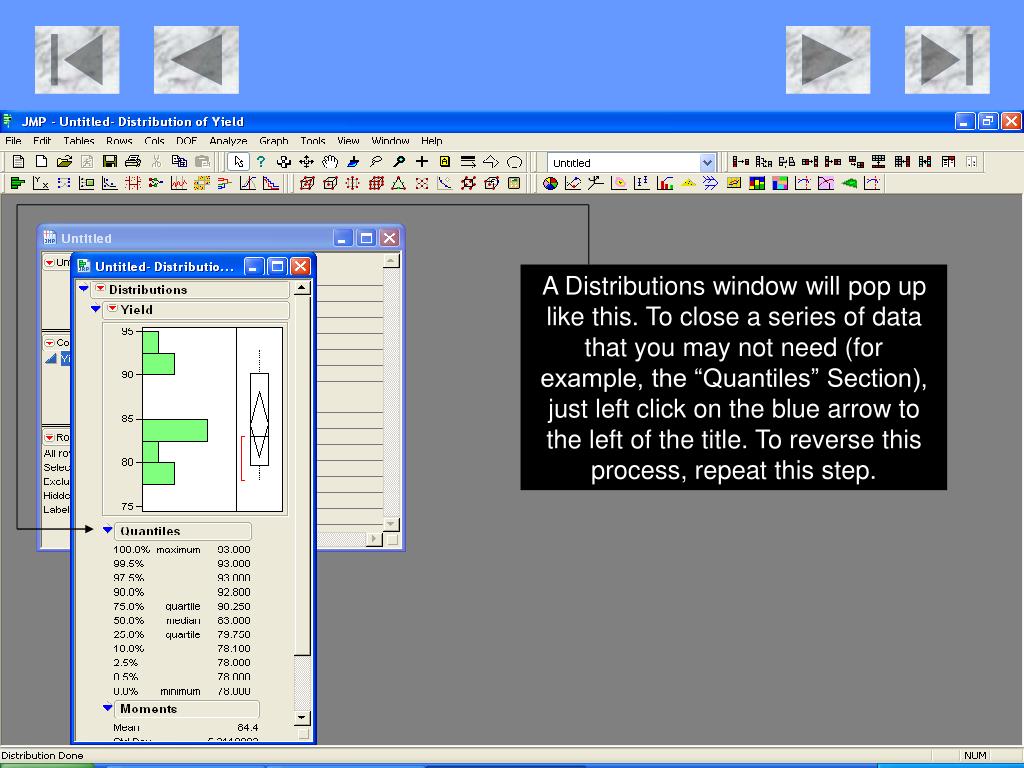Go to the next slide
This screenshot has height=768, width=1024.
[827, 59]
